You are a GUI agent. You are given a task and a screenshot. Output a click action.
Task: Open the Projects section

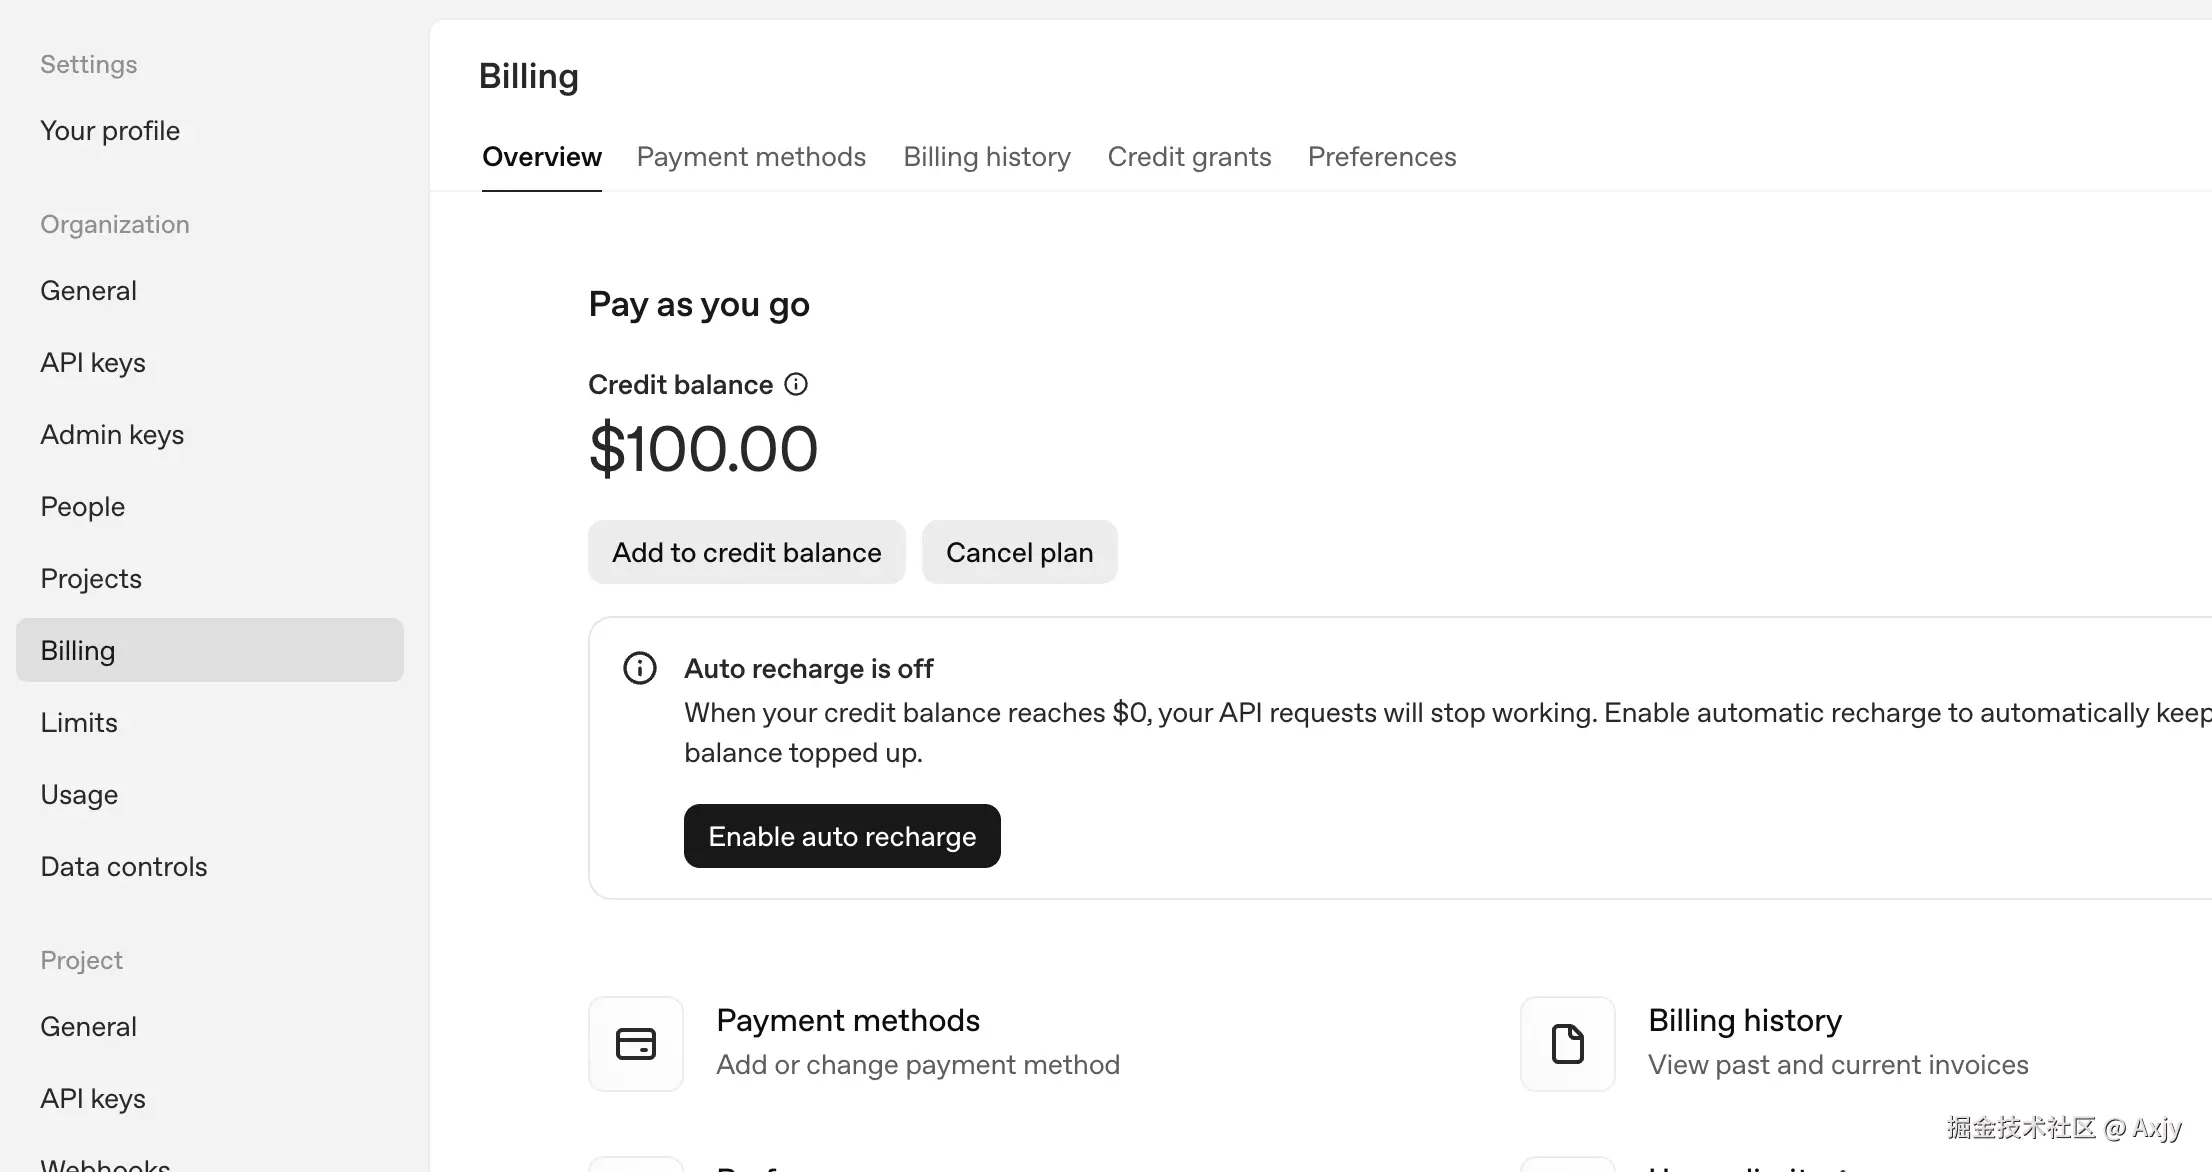click(91, 579)
